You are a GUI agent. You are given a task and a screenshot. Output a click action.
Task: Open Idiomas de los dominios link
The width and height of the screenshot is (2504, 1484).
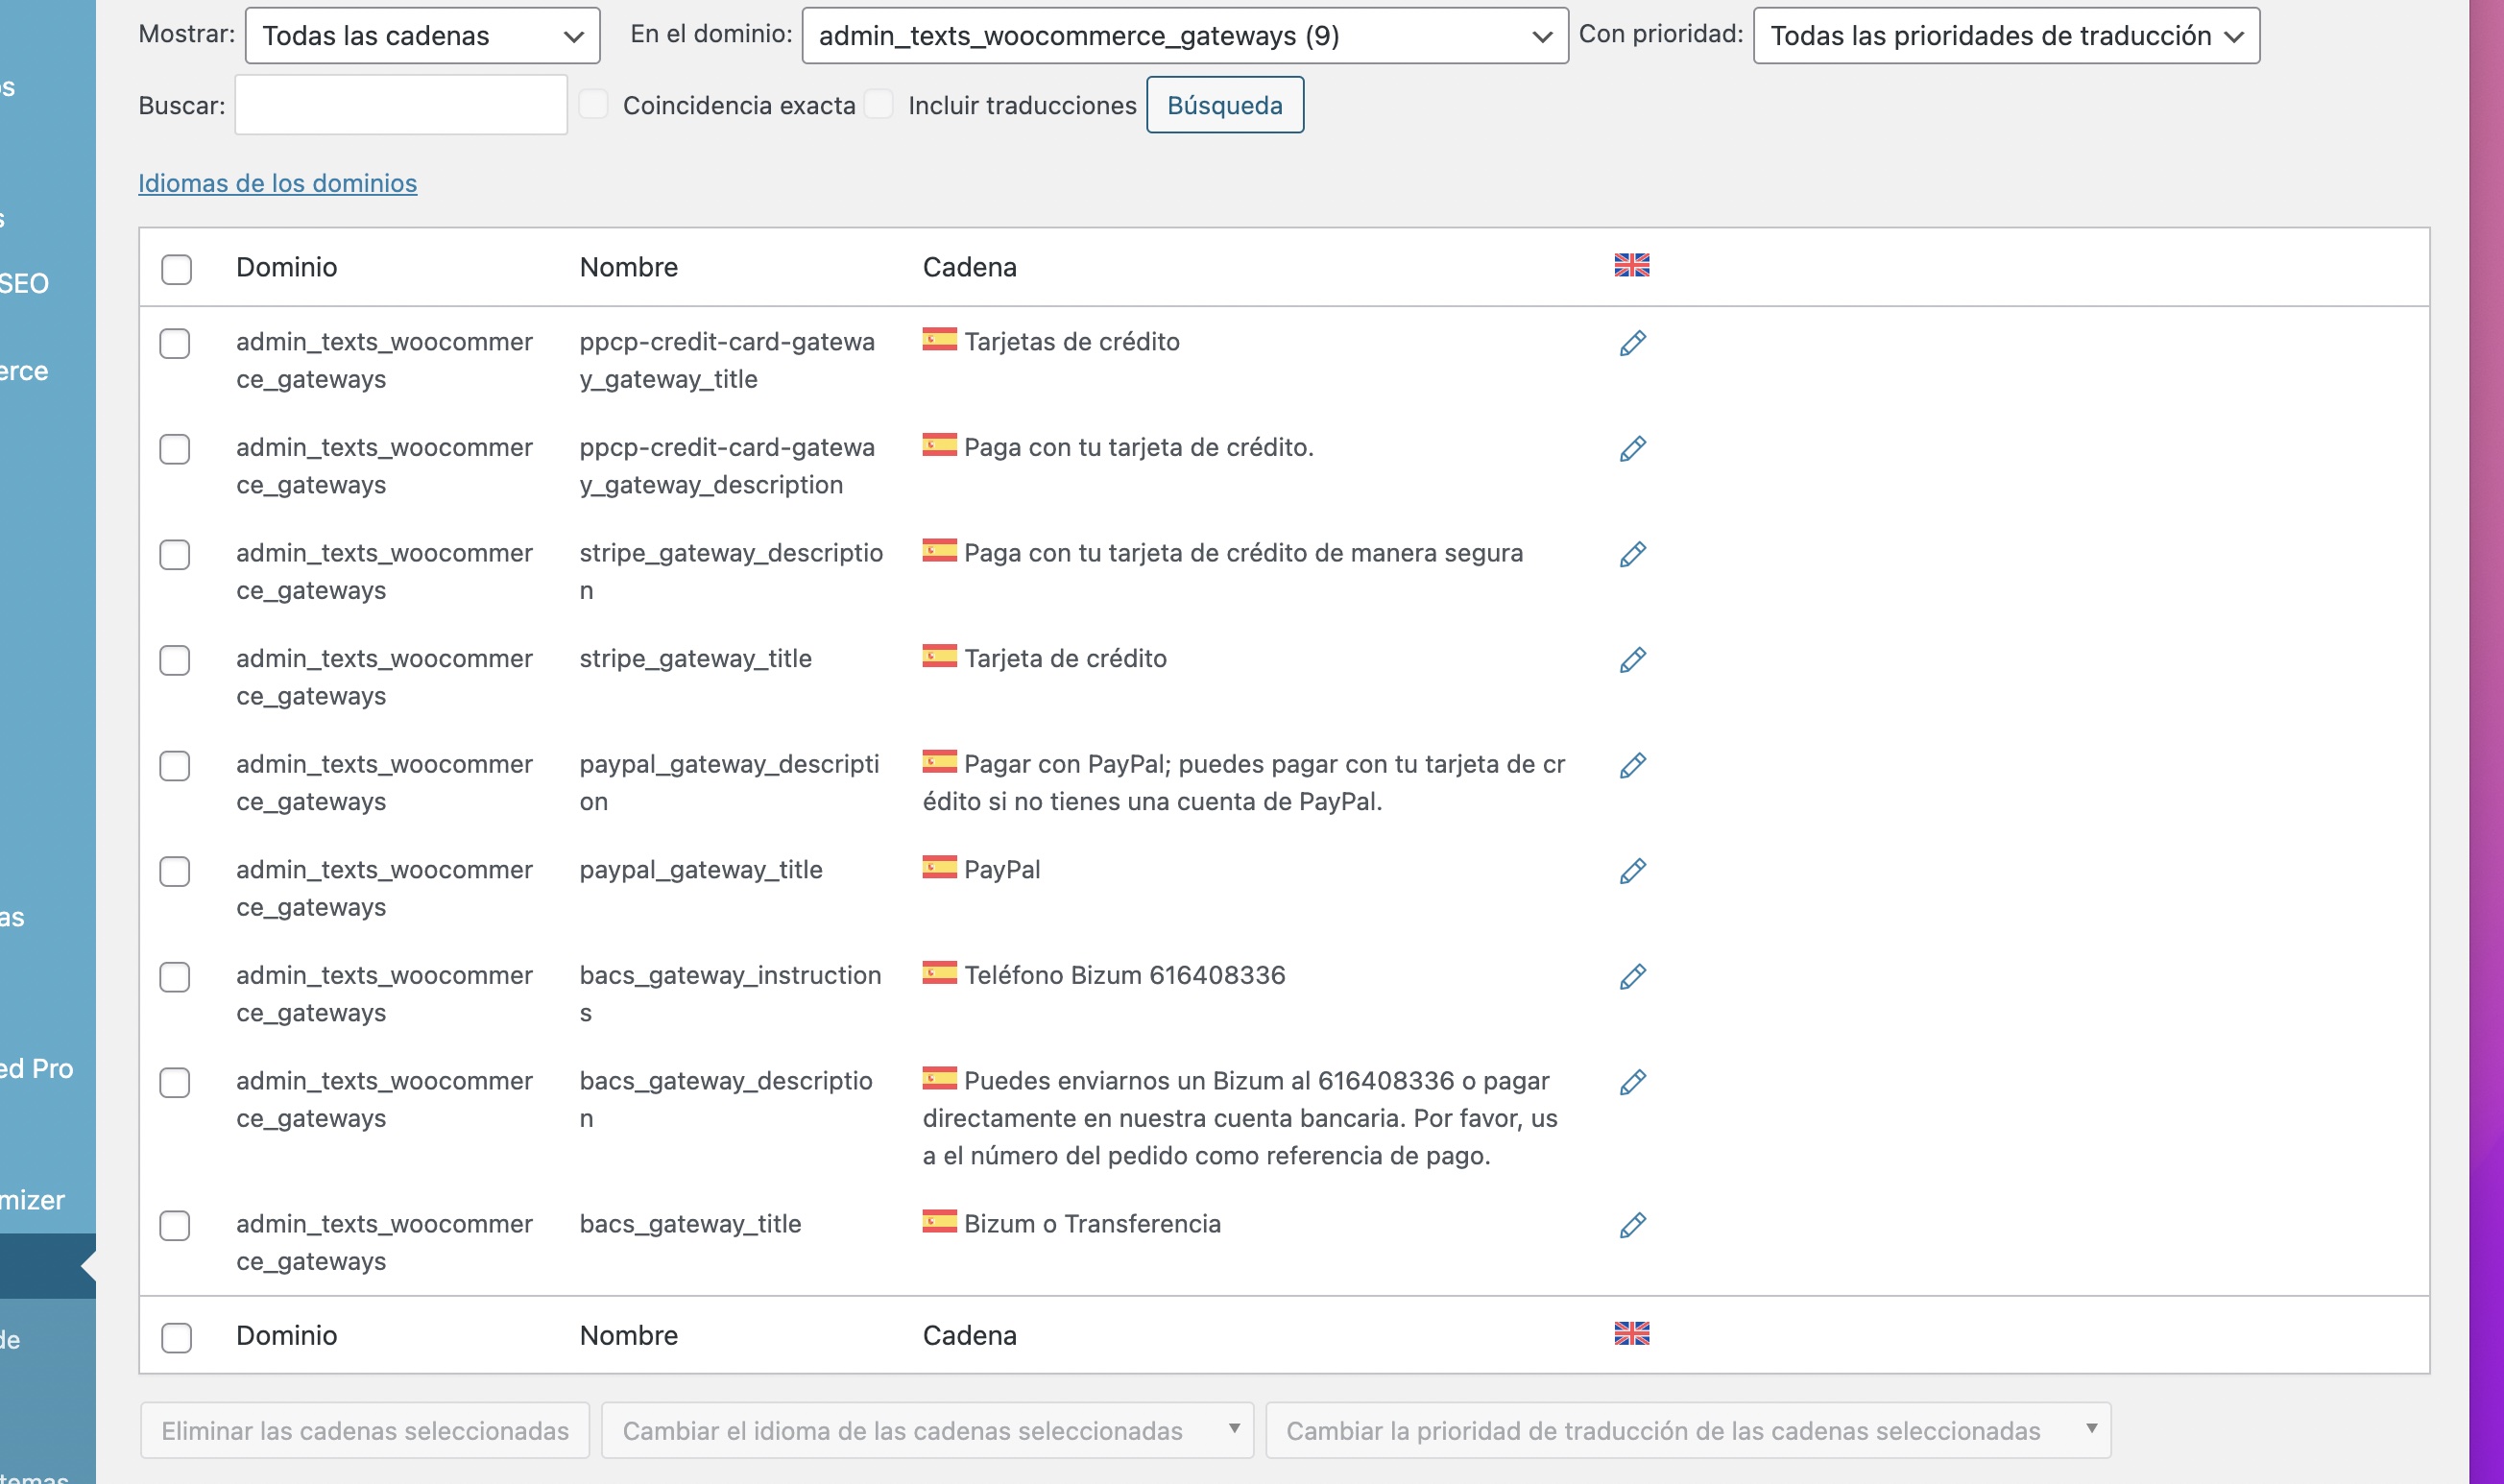[277, 183]
